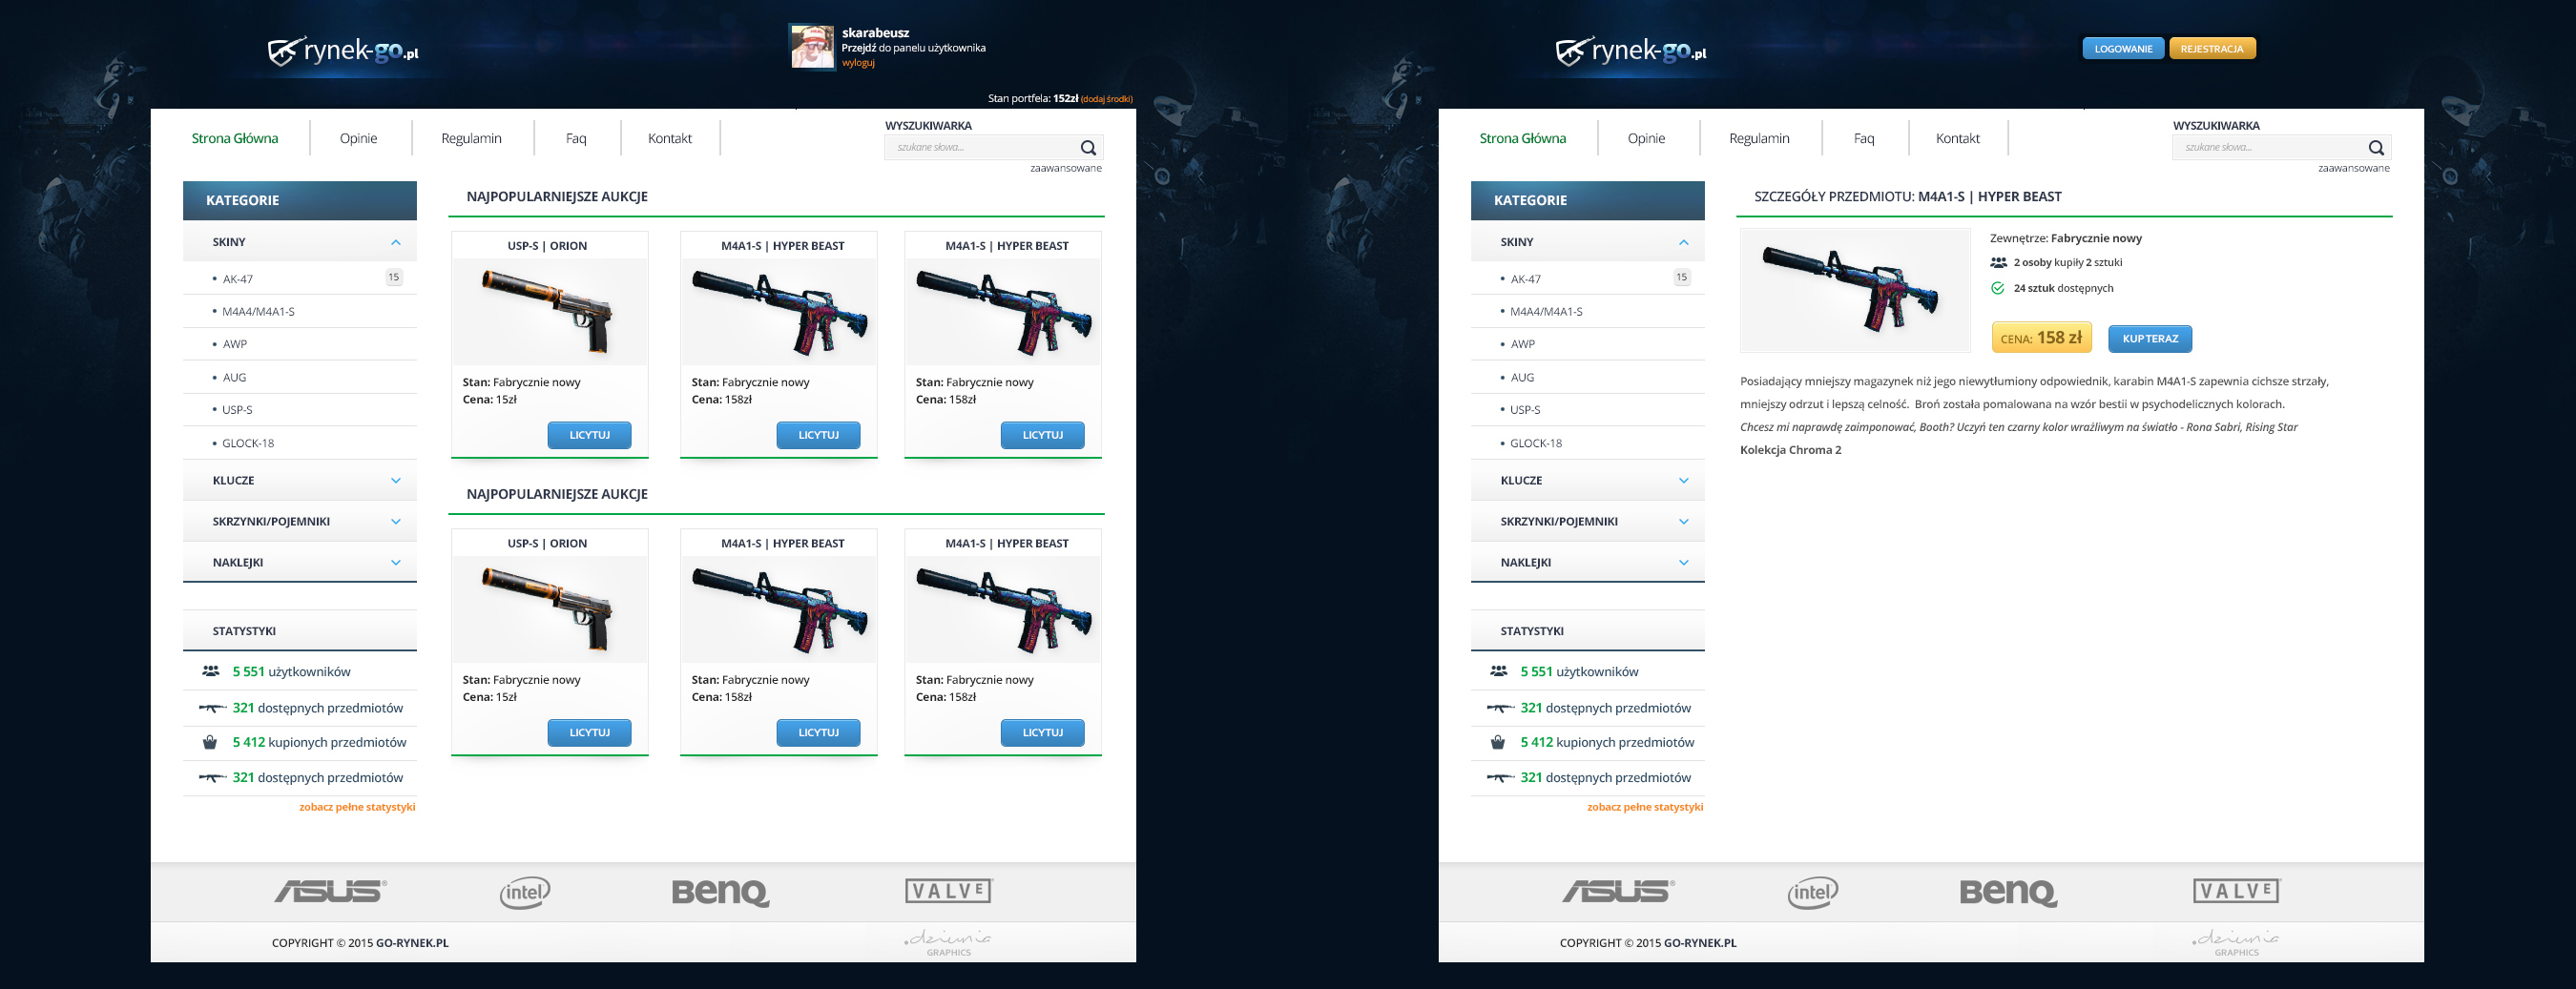Click skarabeusz user avatar
This screenshot has height=989, width=2576.
[812, 47]
